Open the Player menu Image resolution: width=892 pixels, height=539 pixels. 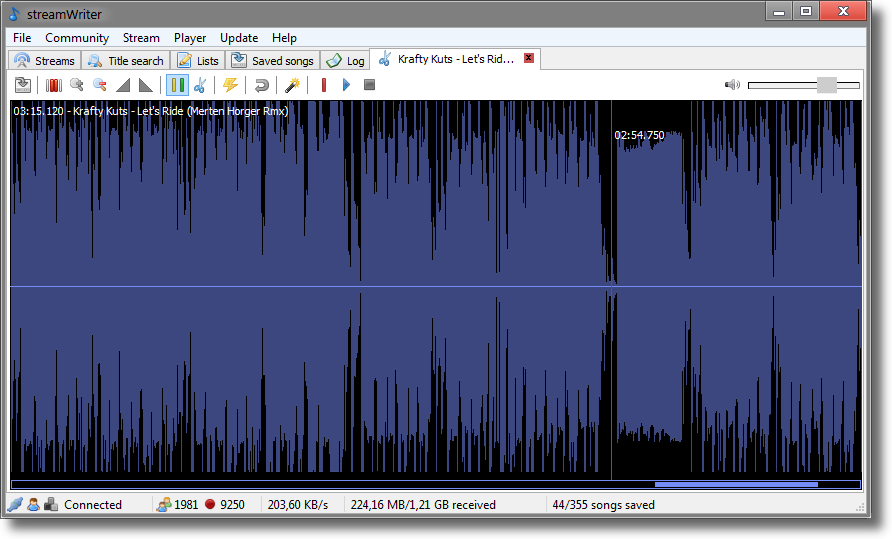190,38
